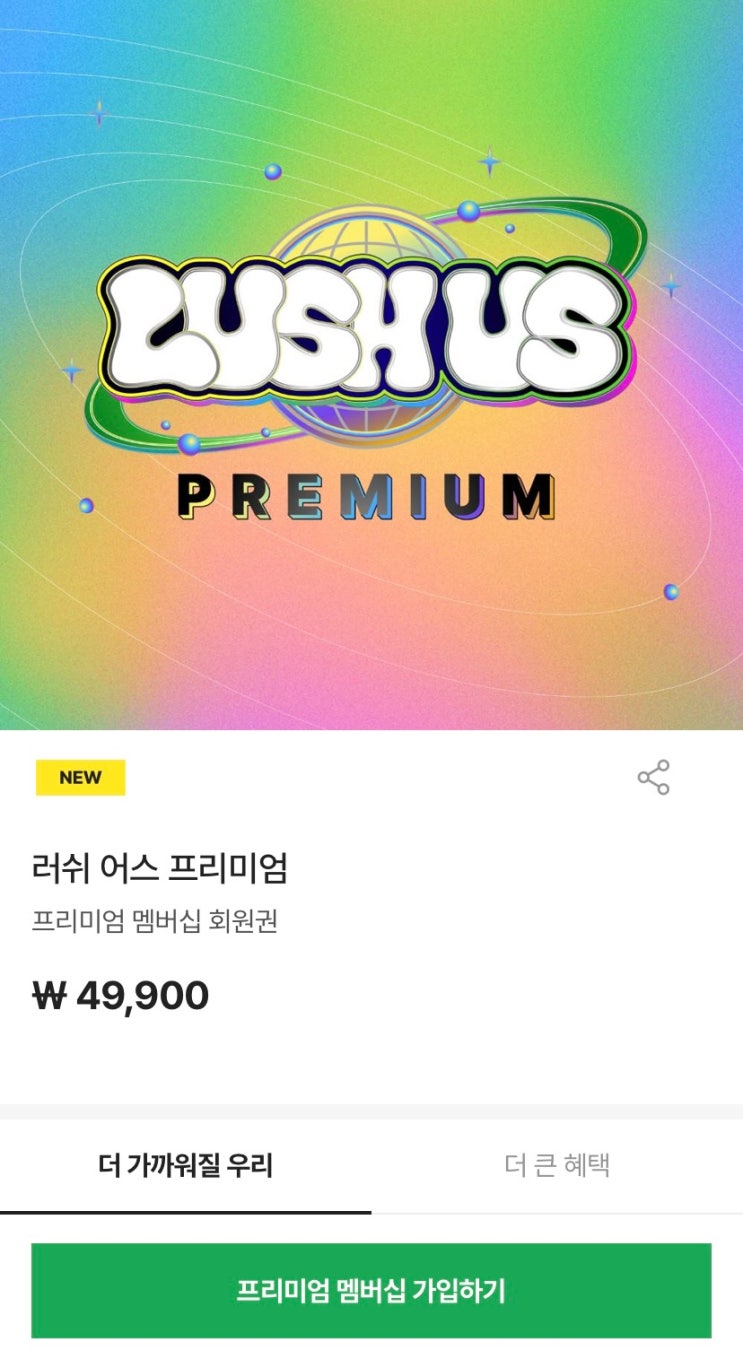
Task: Click the 프리미엄 멤버십 회원권 subtitle
Action: 155,921
